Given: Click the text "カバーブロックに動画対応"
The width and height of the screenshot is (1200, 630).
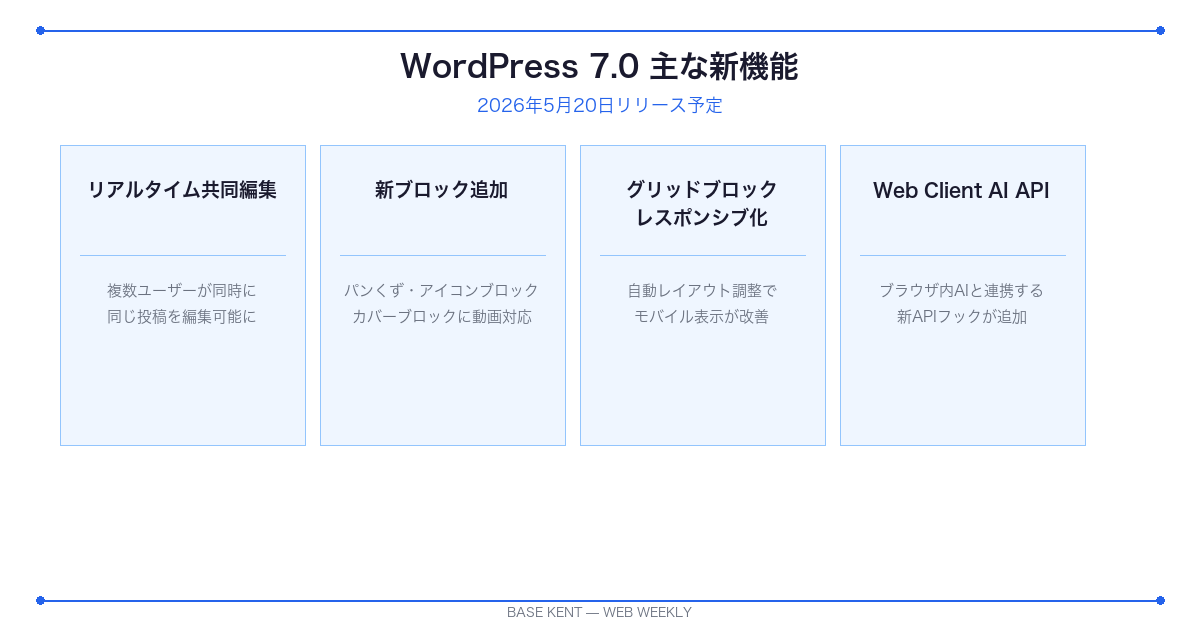Looking at the screenshot, I should point(442,316).
